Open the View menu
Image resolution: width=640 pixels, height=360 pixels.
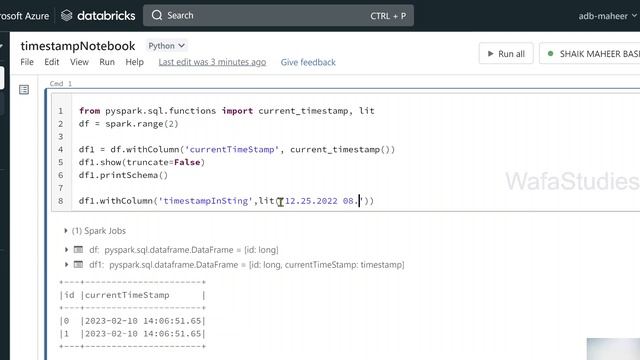pyautogui.click(x=79, y=62)
